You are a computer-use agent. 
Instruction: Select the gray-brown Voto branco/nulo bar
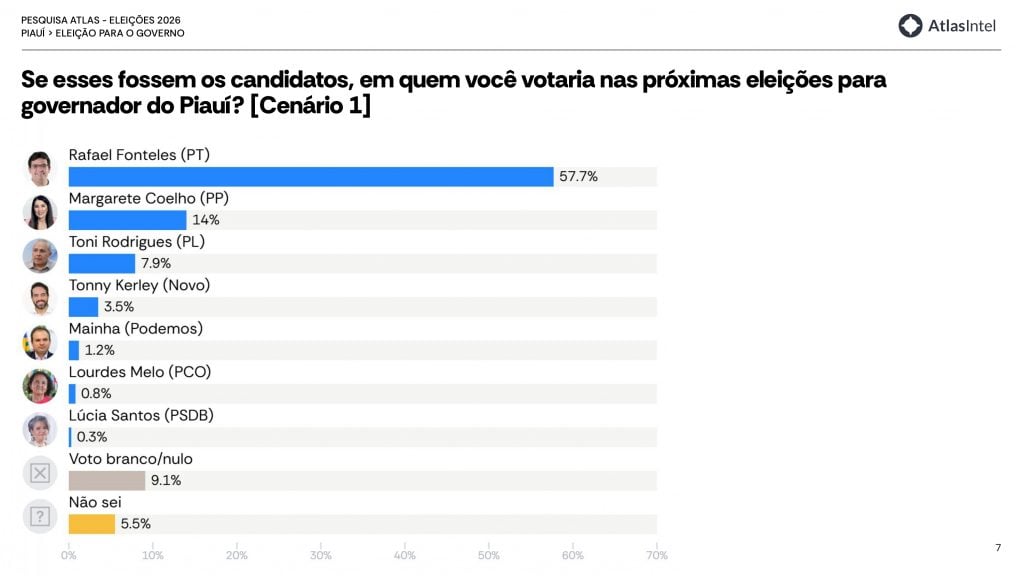[x=106, y=481]
